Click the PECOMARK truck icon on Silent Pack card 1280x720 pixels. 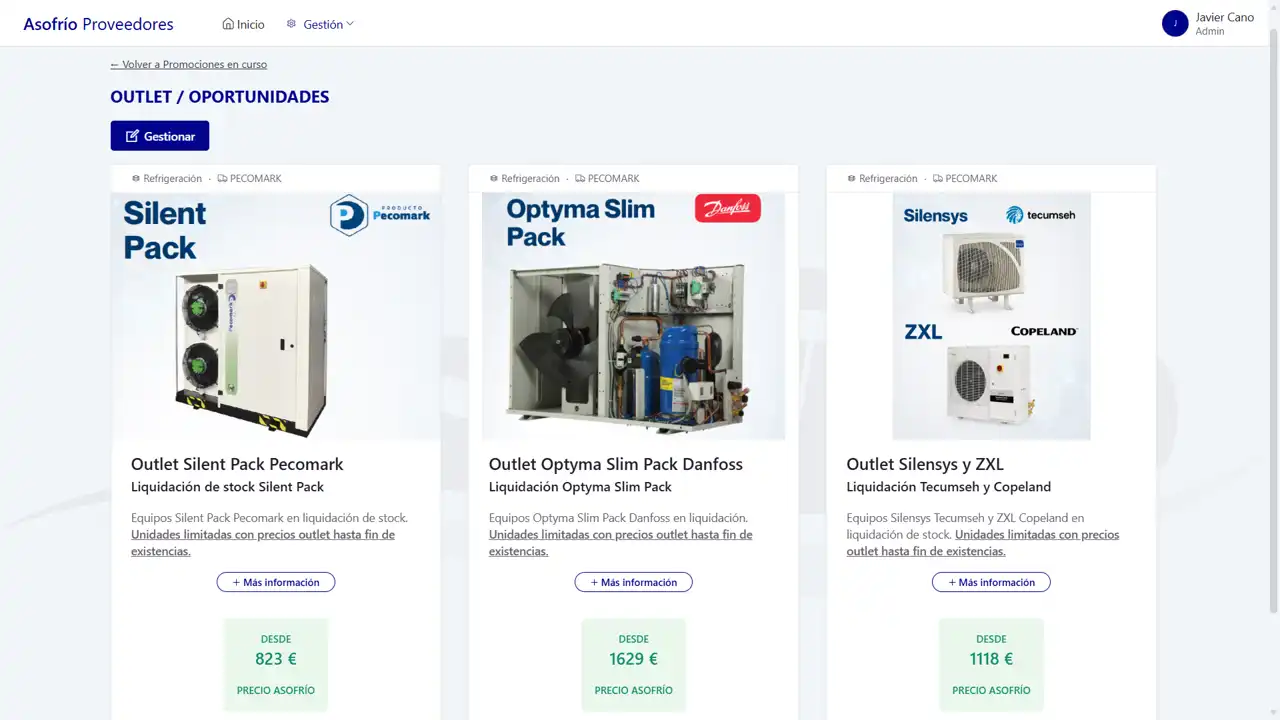tap(222, 178)
